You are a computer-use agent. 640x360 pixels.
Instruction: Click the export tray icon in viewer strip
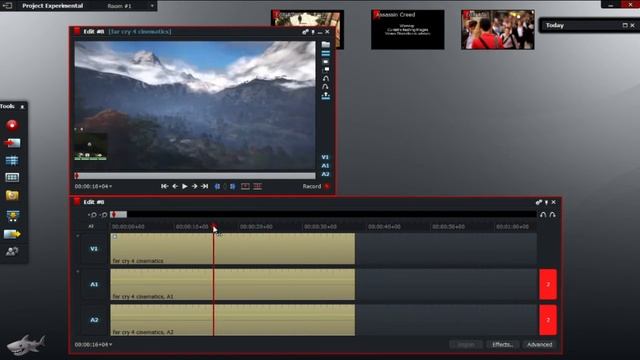[x=326, y=96]
